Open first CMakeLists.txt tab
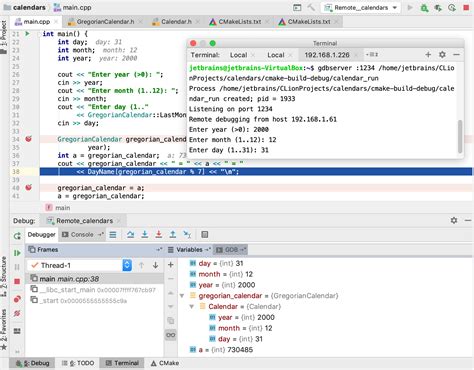 pos(239,22)
